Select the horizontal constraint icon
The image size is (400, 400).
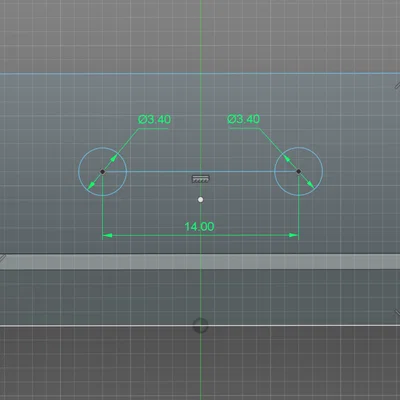[x=200, y=179]
